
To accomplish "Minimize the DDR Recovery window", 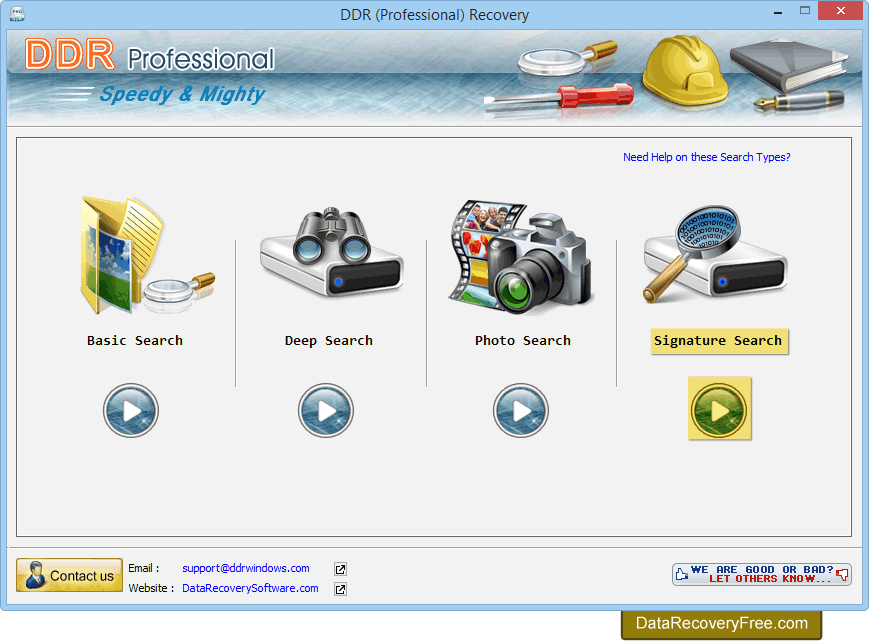I will click(x=778, y=12).
